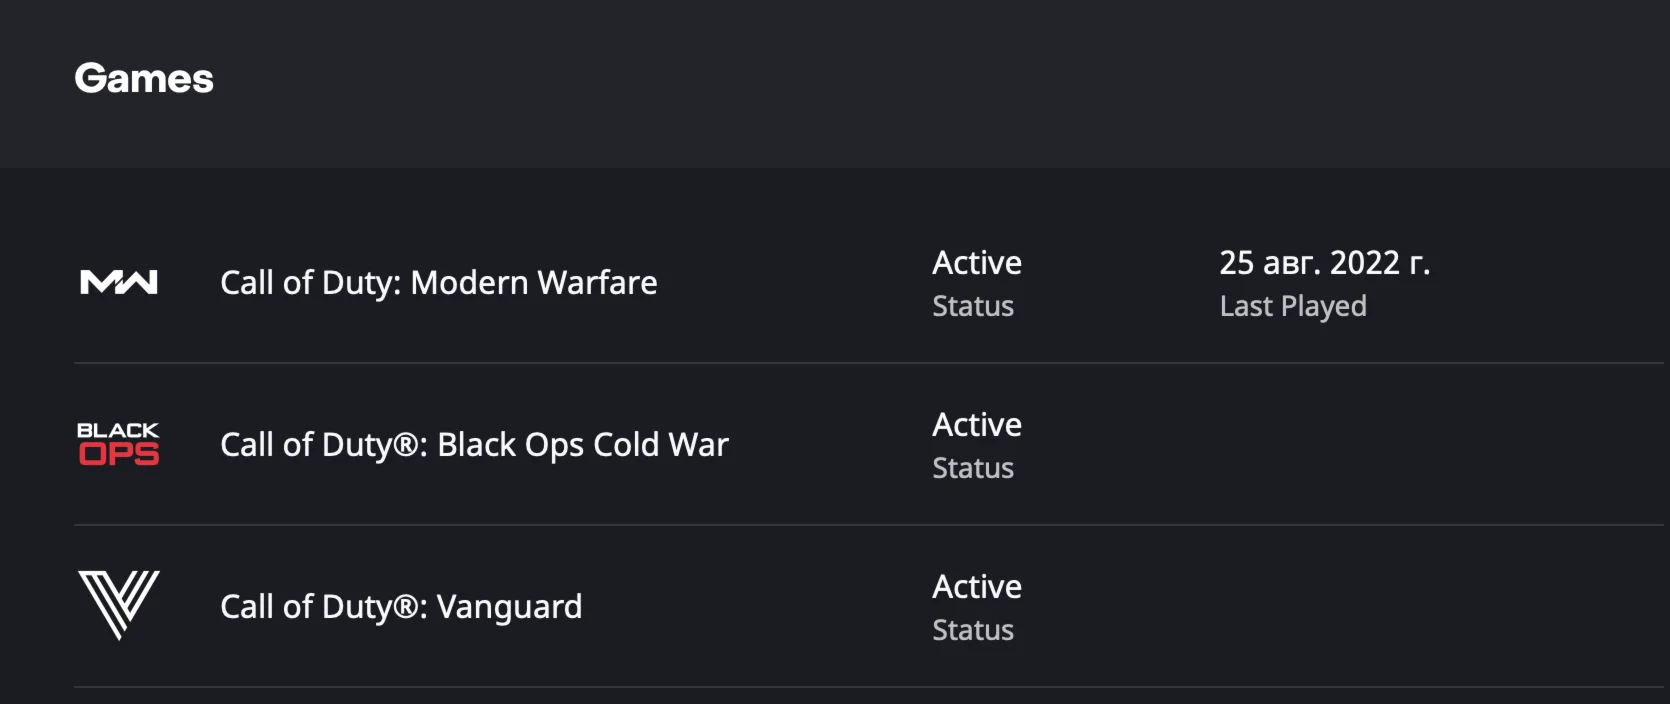This screenshot has height=704, width=1670.
Task: Click the Status label under Modern Warfare's Active
Action: click(972, 306)
